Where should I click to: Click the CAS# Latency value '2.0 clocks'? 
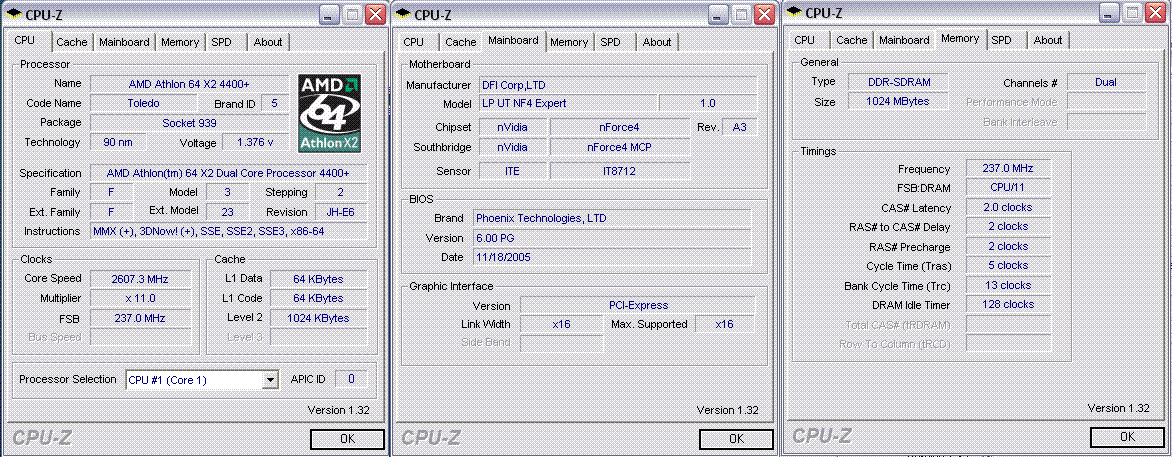click(x=1008, y=207)
